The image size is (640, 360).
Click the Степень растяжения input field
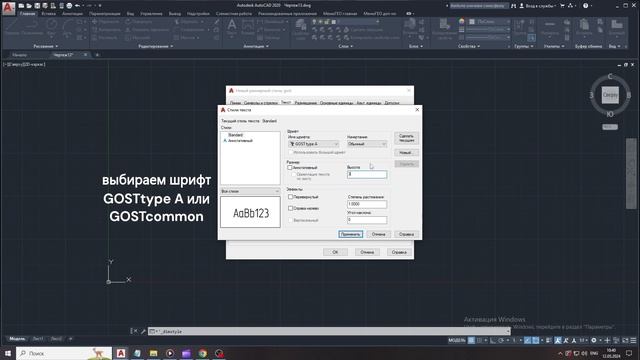click(367, 204)
